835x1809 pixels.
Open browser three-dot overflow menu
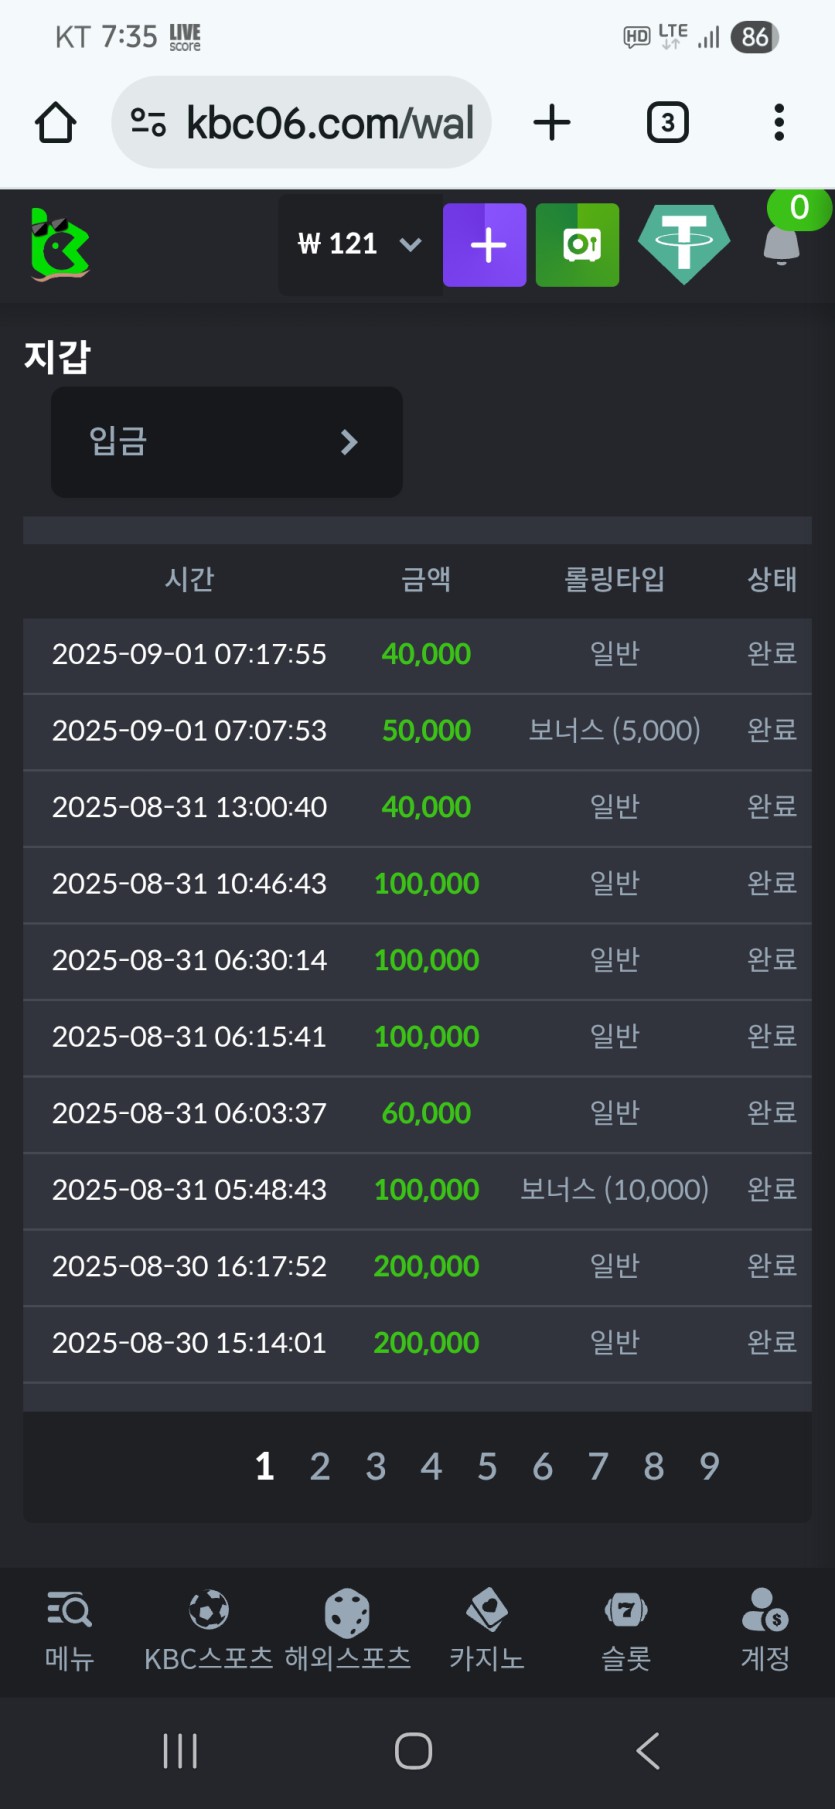click(x=779, y=123)
